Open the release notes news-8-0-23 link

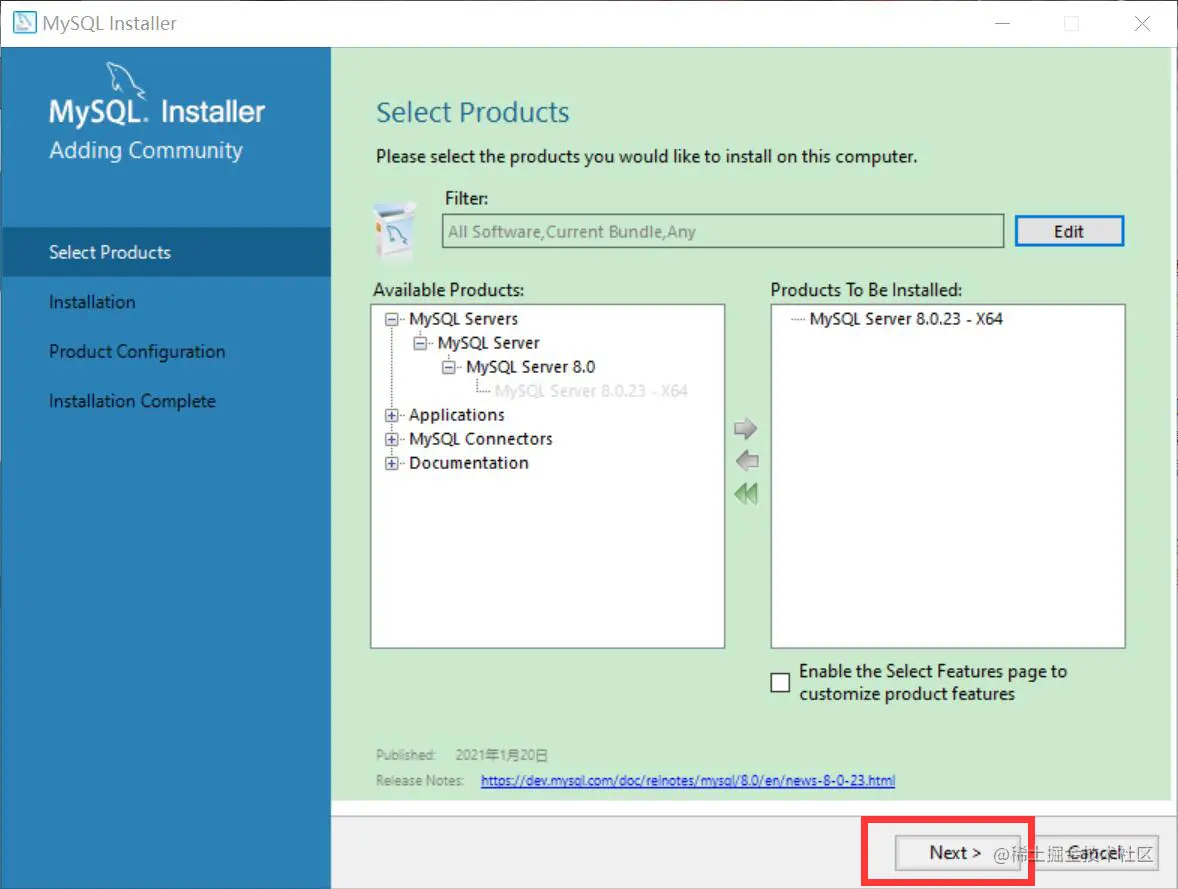point(687,781)
